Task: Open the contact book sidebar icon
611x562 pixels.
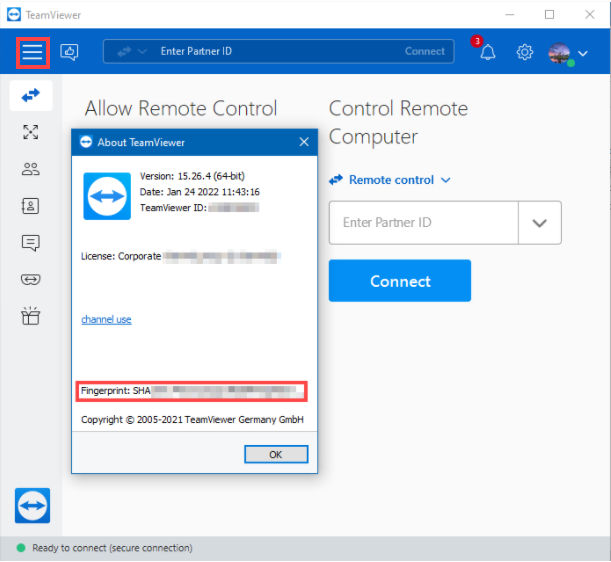Action: pos(30,206)
